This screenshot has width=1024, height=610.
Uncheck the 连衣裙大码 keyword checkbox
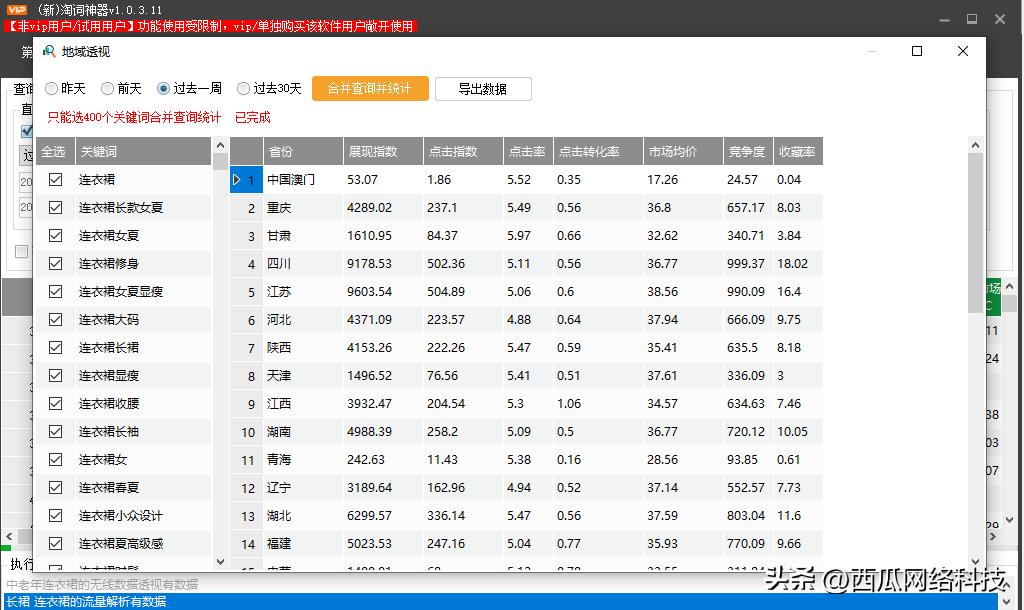pyautogui.click(x=56, y=320)
